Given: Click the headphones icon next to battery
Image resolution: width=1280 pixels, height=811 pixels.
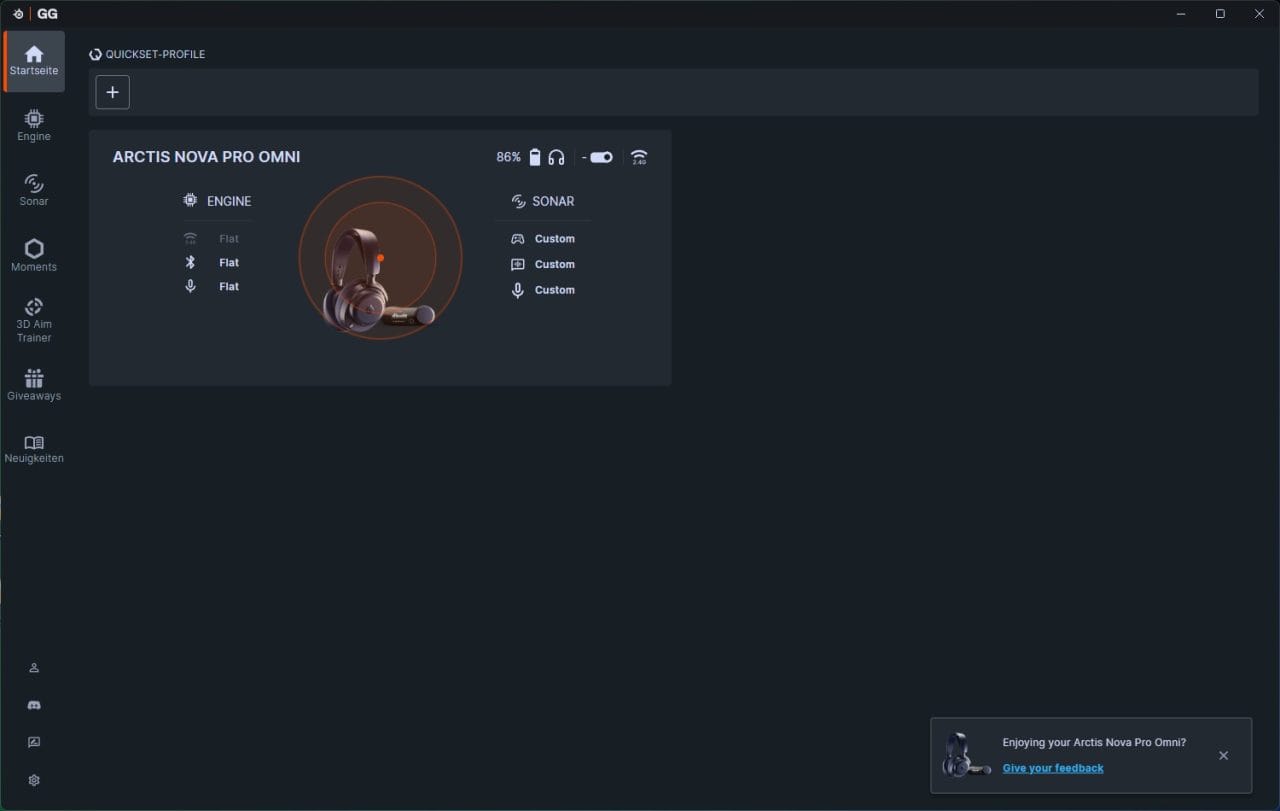Looking at the screenshot, I should (x=557, y=157).
